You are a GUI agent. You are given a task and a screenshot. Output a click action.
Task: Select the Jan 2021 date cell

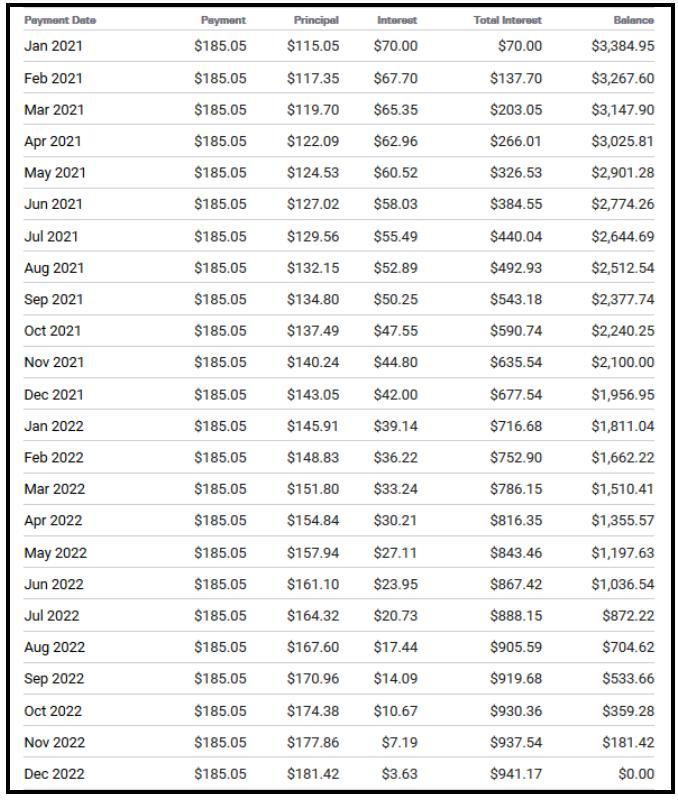(53, 46)
